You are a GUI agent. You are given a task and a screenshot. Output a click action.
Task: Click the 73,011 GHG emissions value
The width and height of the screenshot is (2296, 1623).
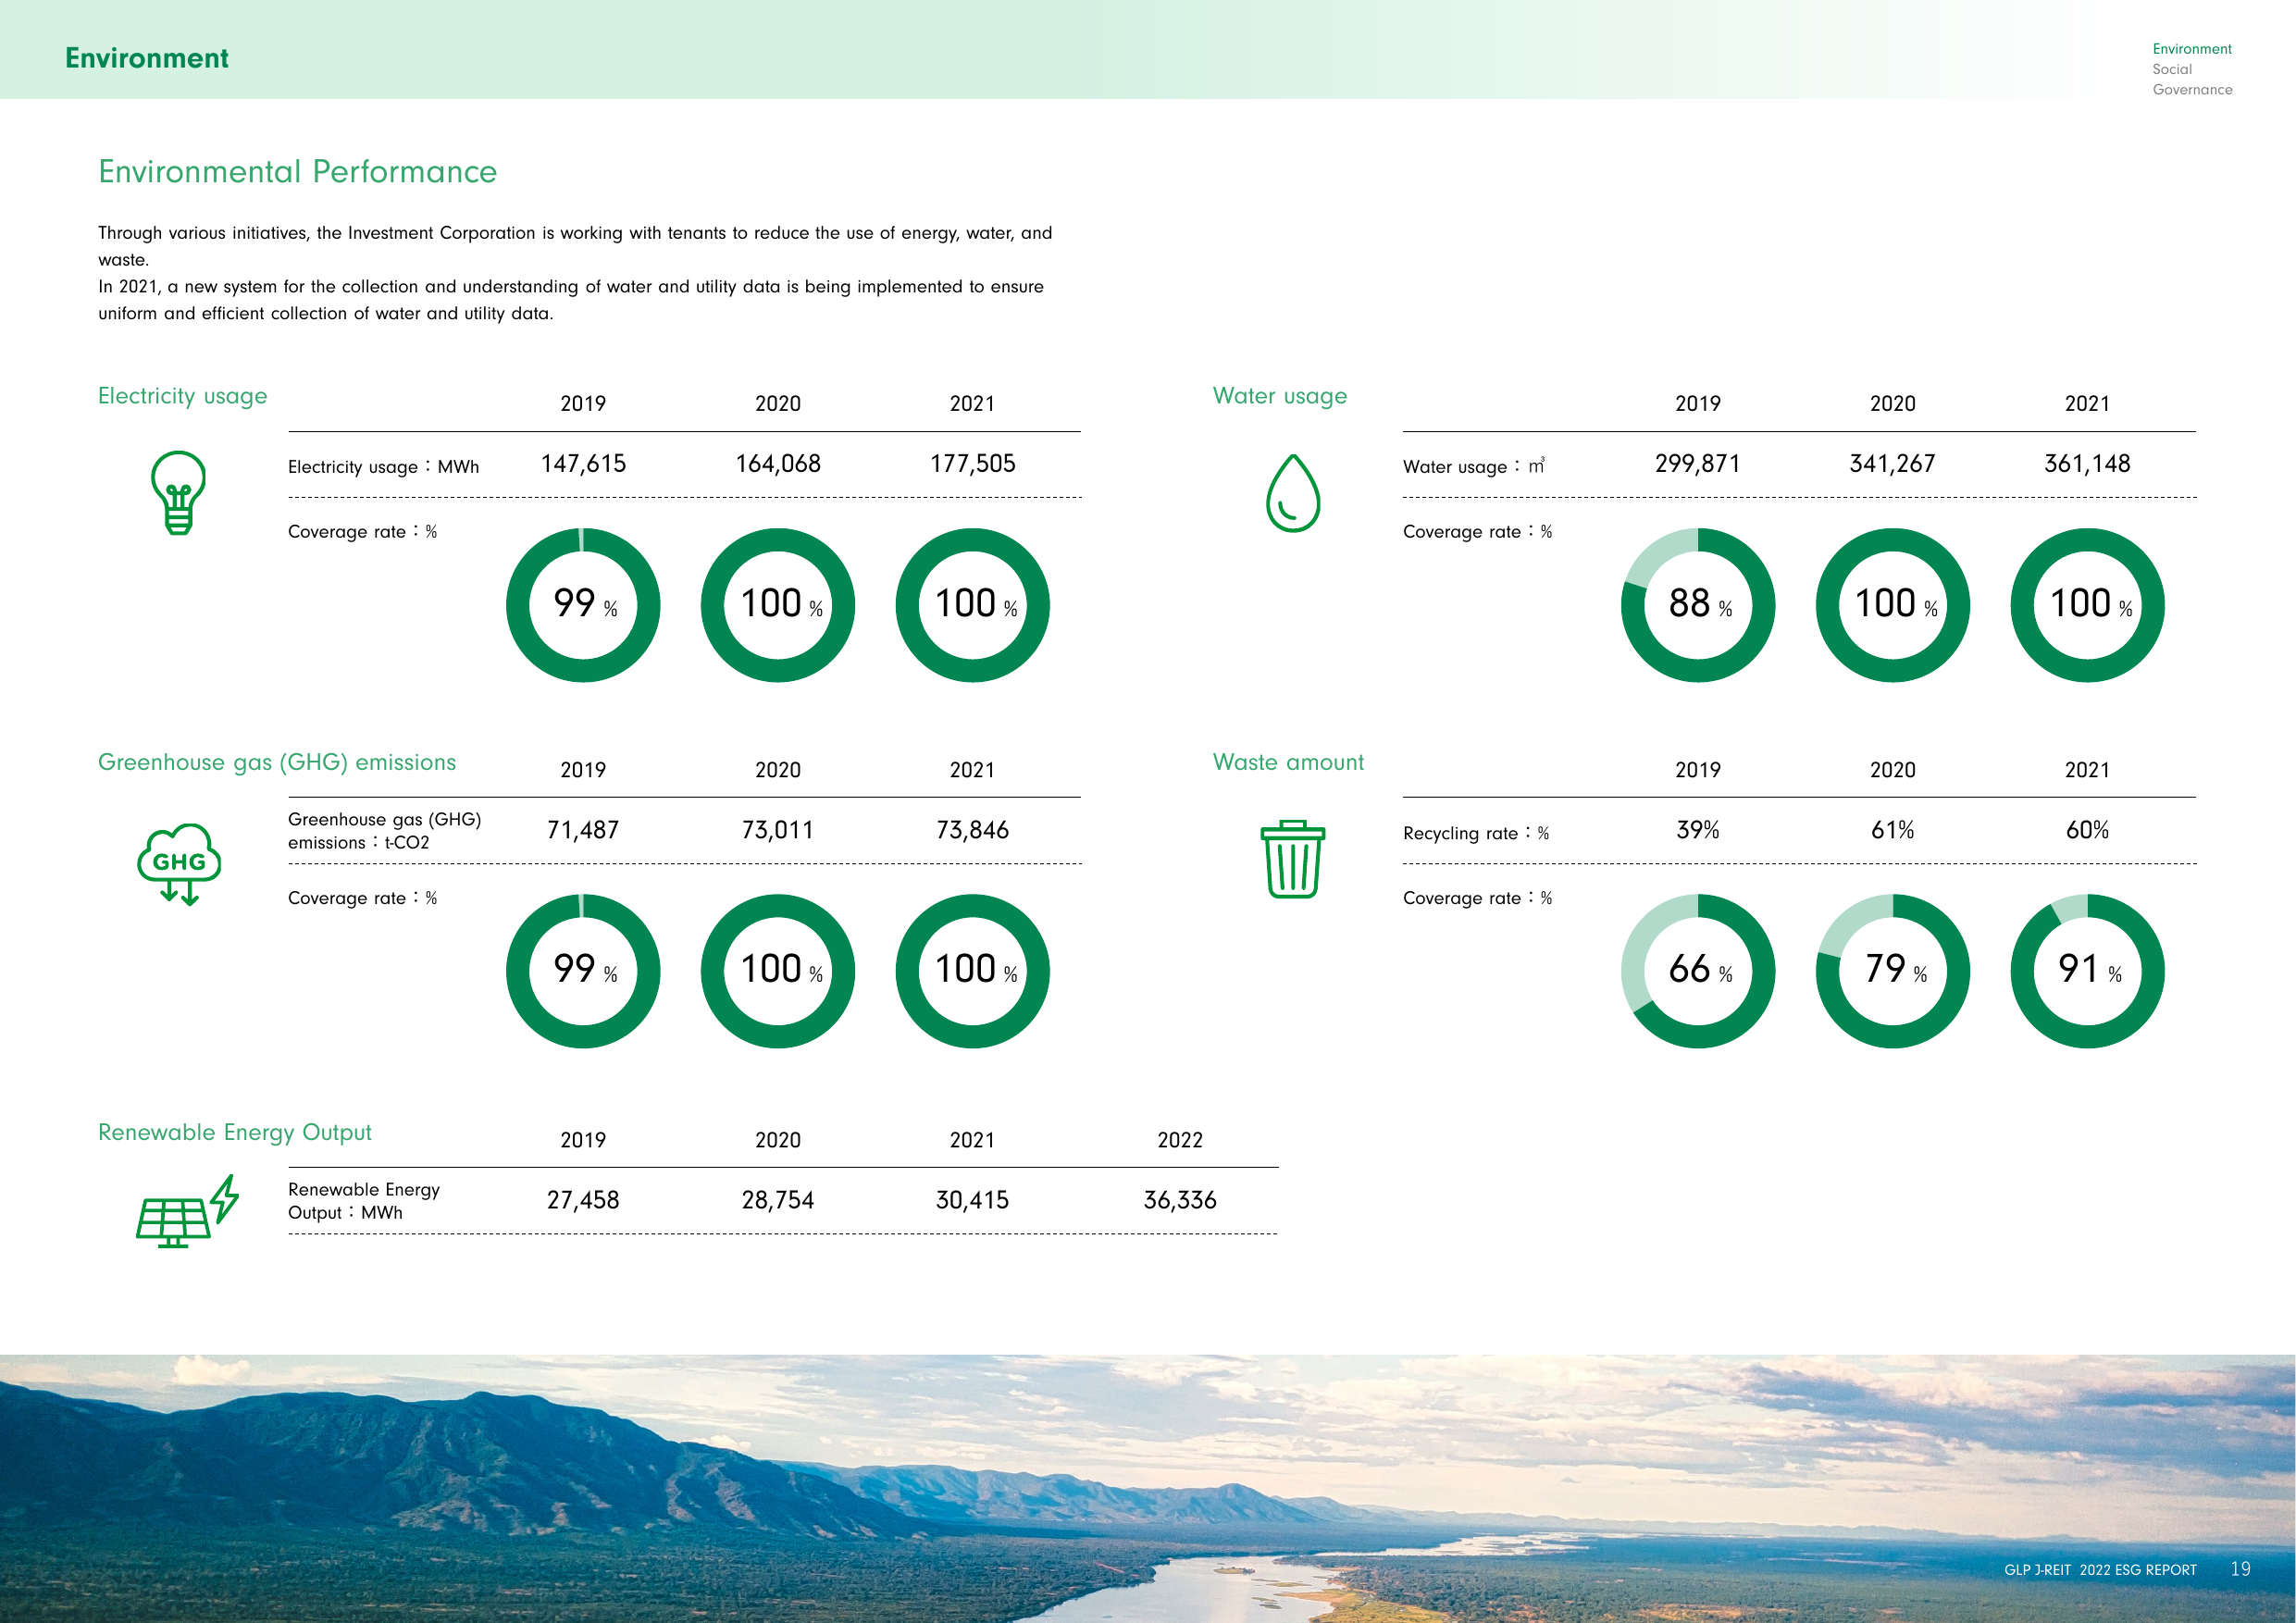coord(778,830)
